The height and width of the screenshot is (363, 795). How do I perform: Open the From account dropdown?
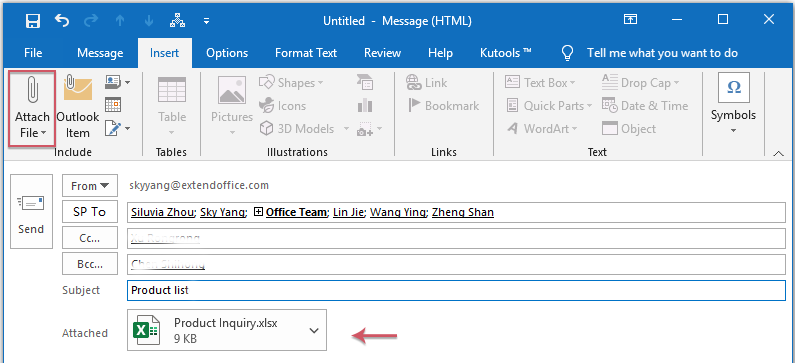(x=90, y=186)
